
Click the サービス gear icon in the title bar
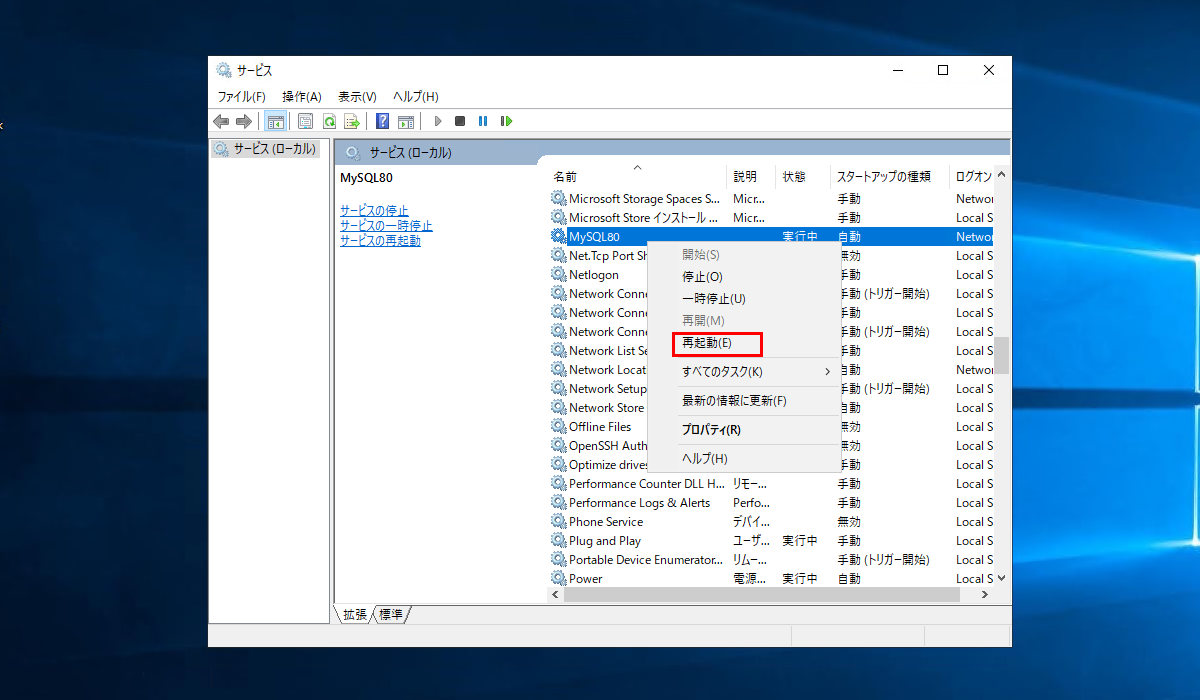pyautogui.click(x=223, y=70)
